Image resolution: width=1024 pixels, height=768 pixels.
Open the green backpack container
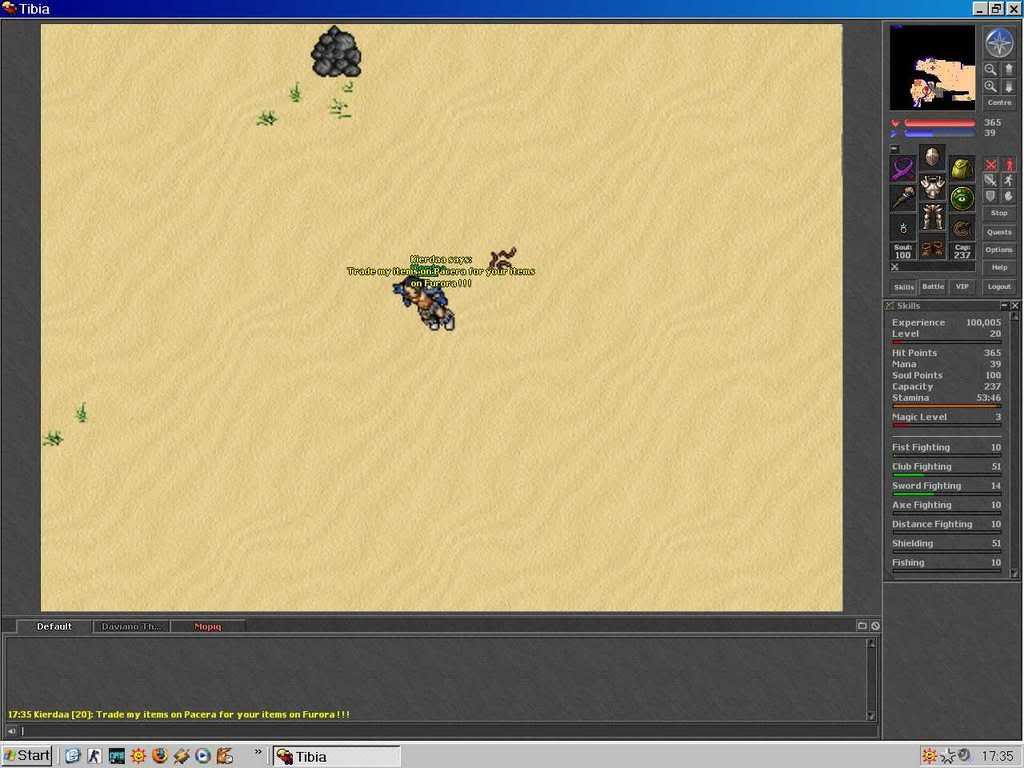click(x=962, y=168)
